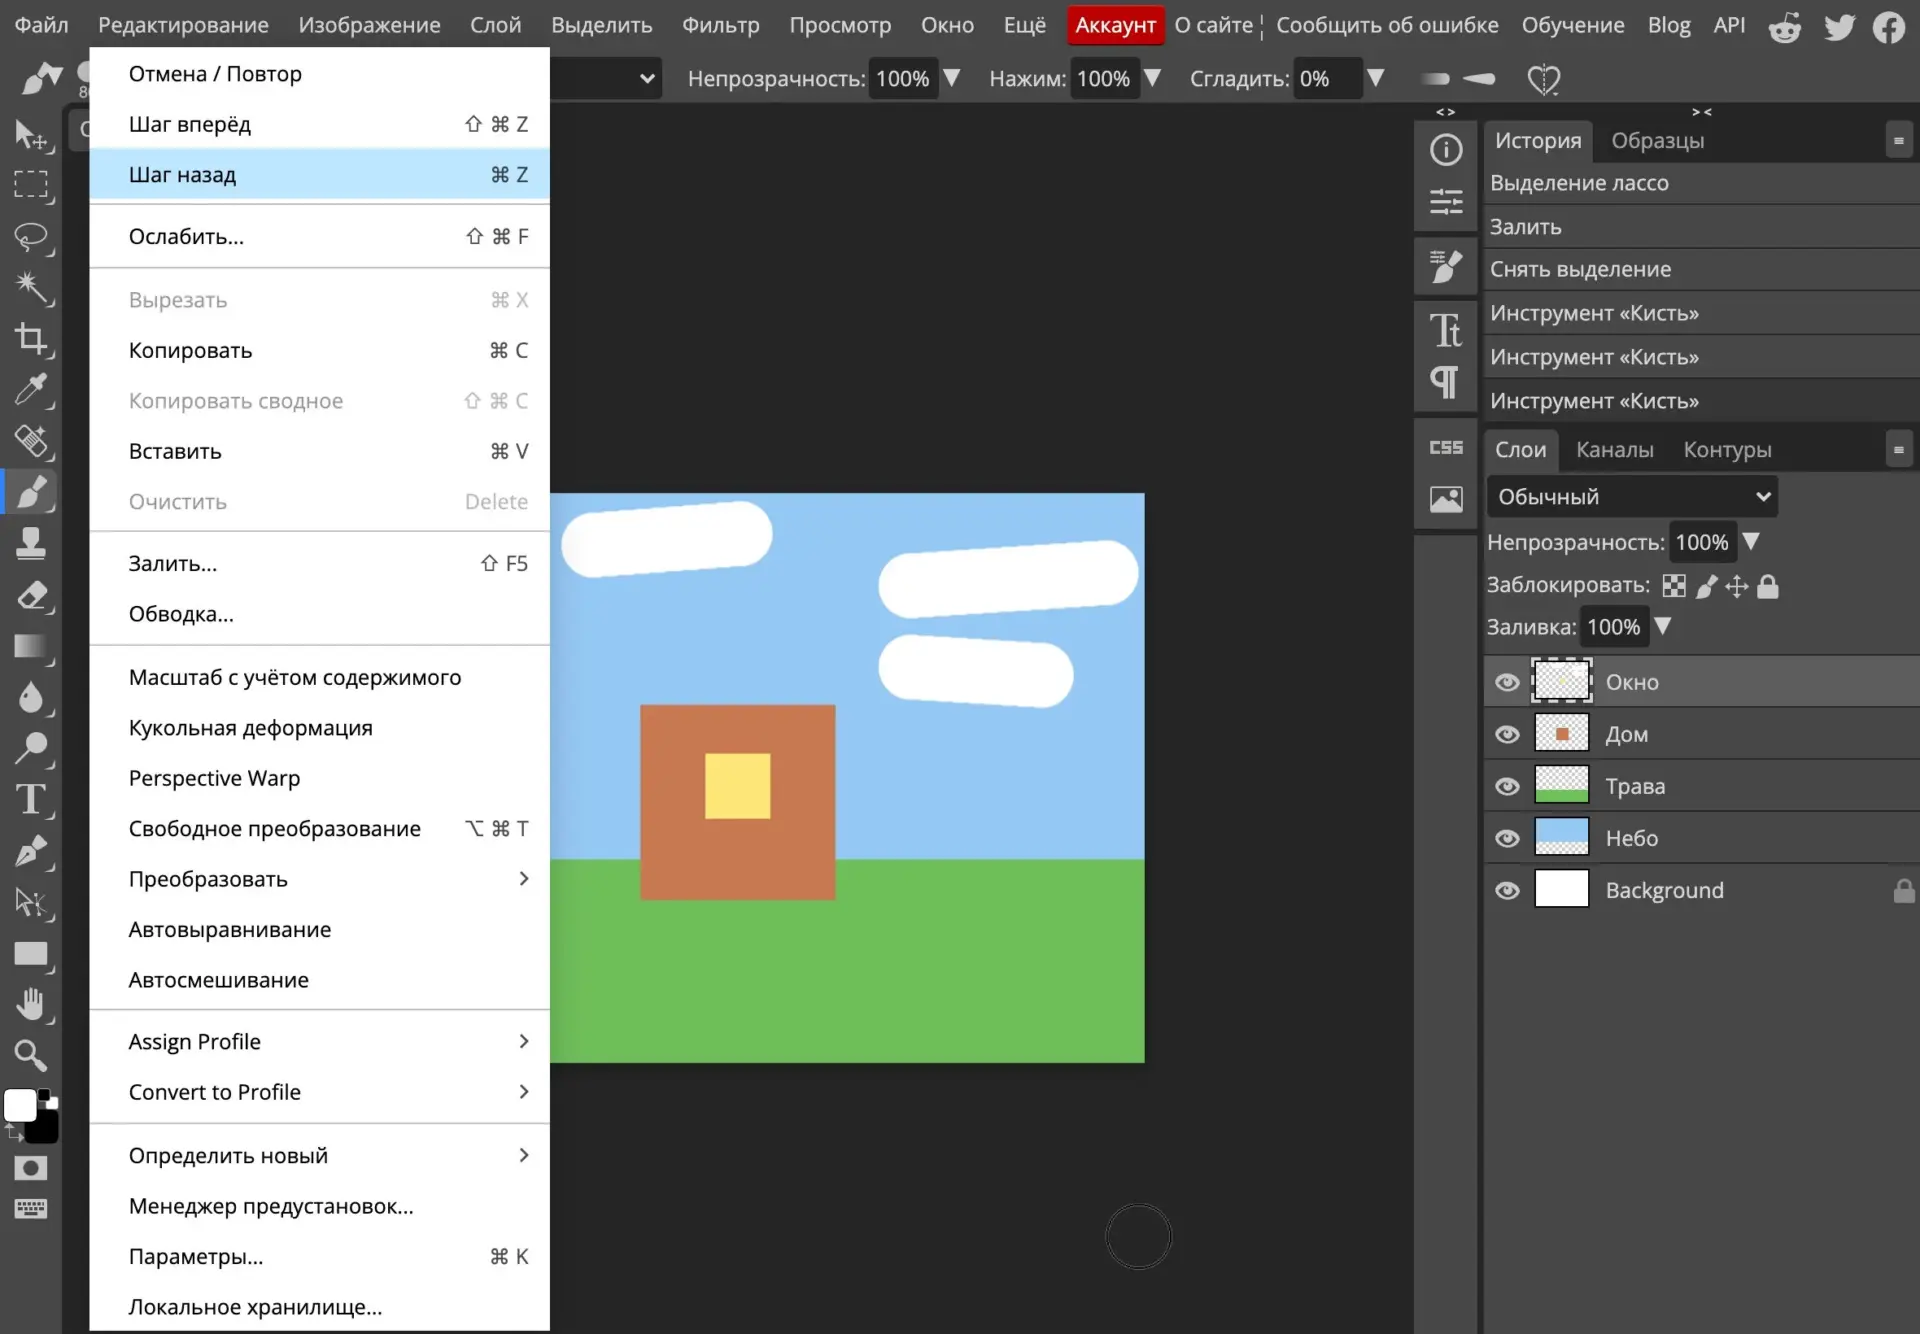Click the foreground color swatch

pos(19,1106)
